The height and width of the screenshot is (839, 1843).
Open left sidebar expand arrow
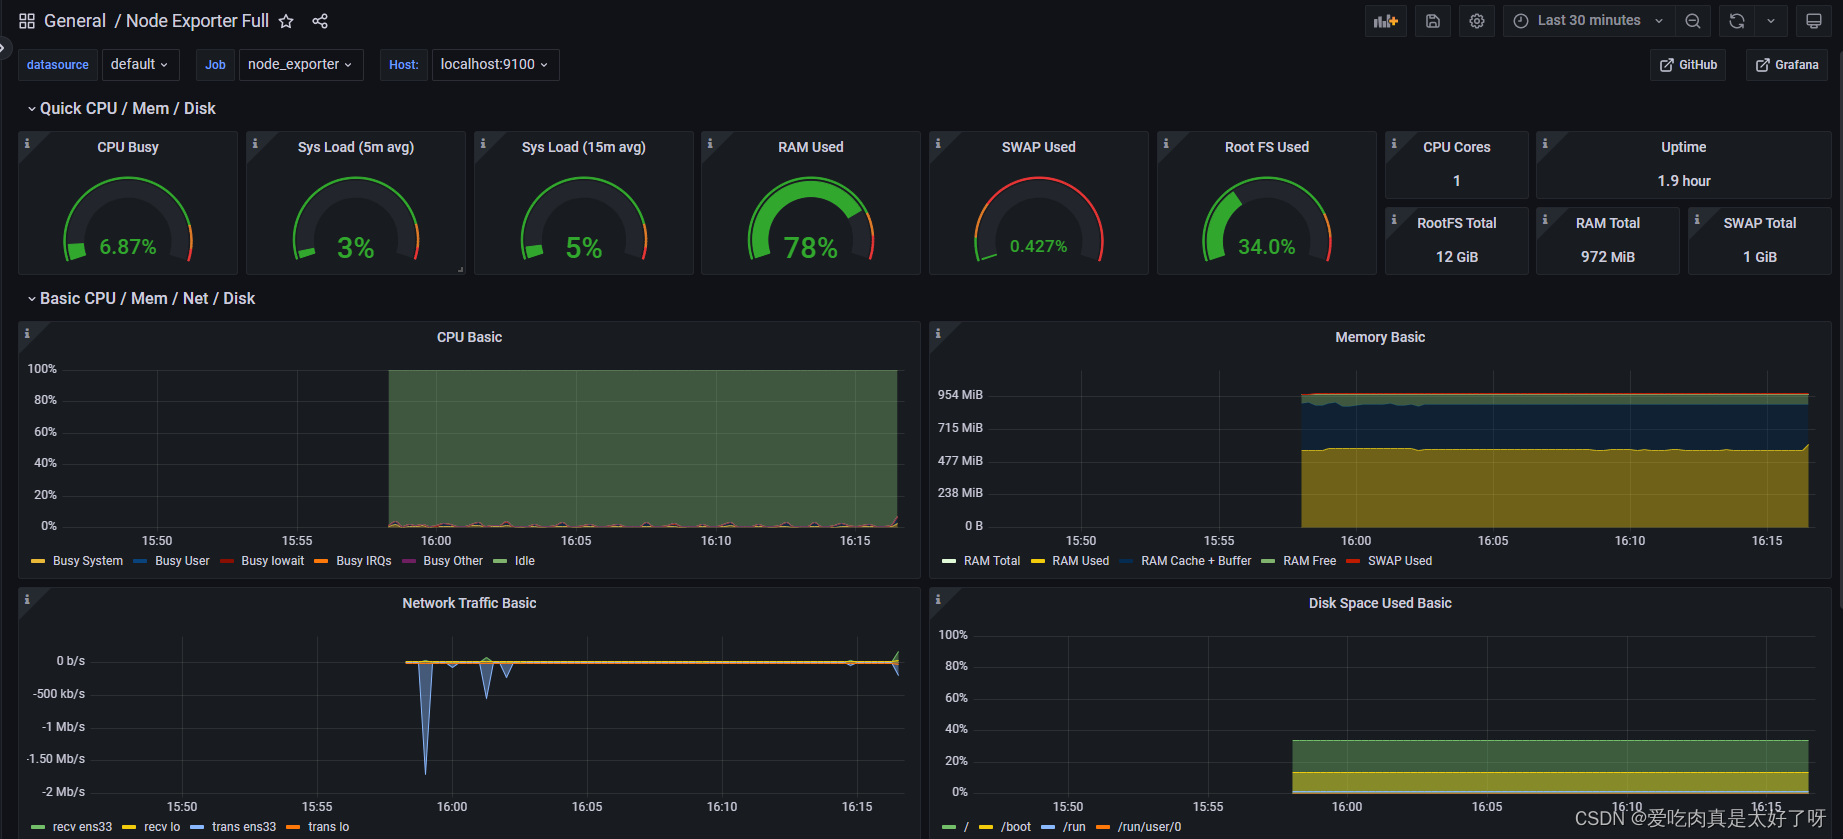4,46
